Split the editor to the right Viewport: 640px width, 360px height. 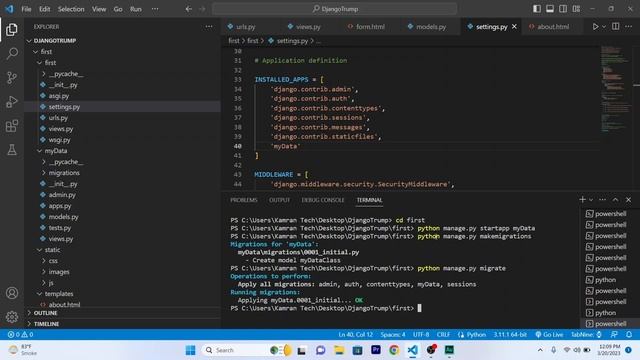tap(616, 27)
